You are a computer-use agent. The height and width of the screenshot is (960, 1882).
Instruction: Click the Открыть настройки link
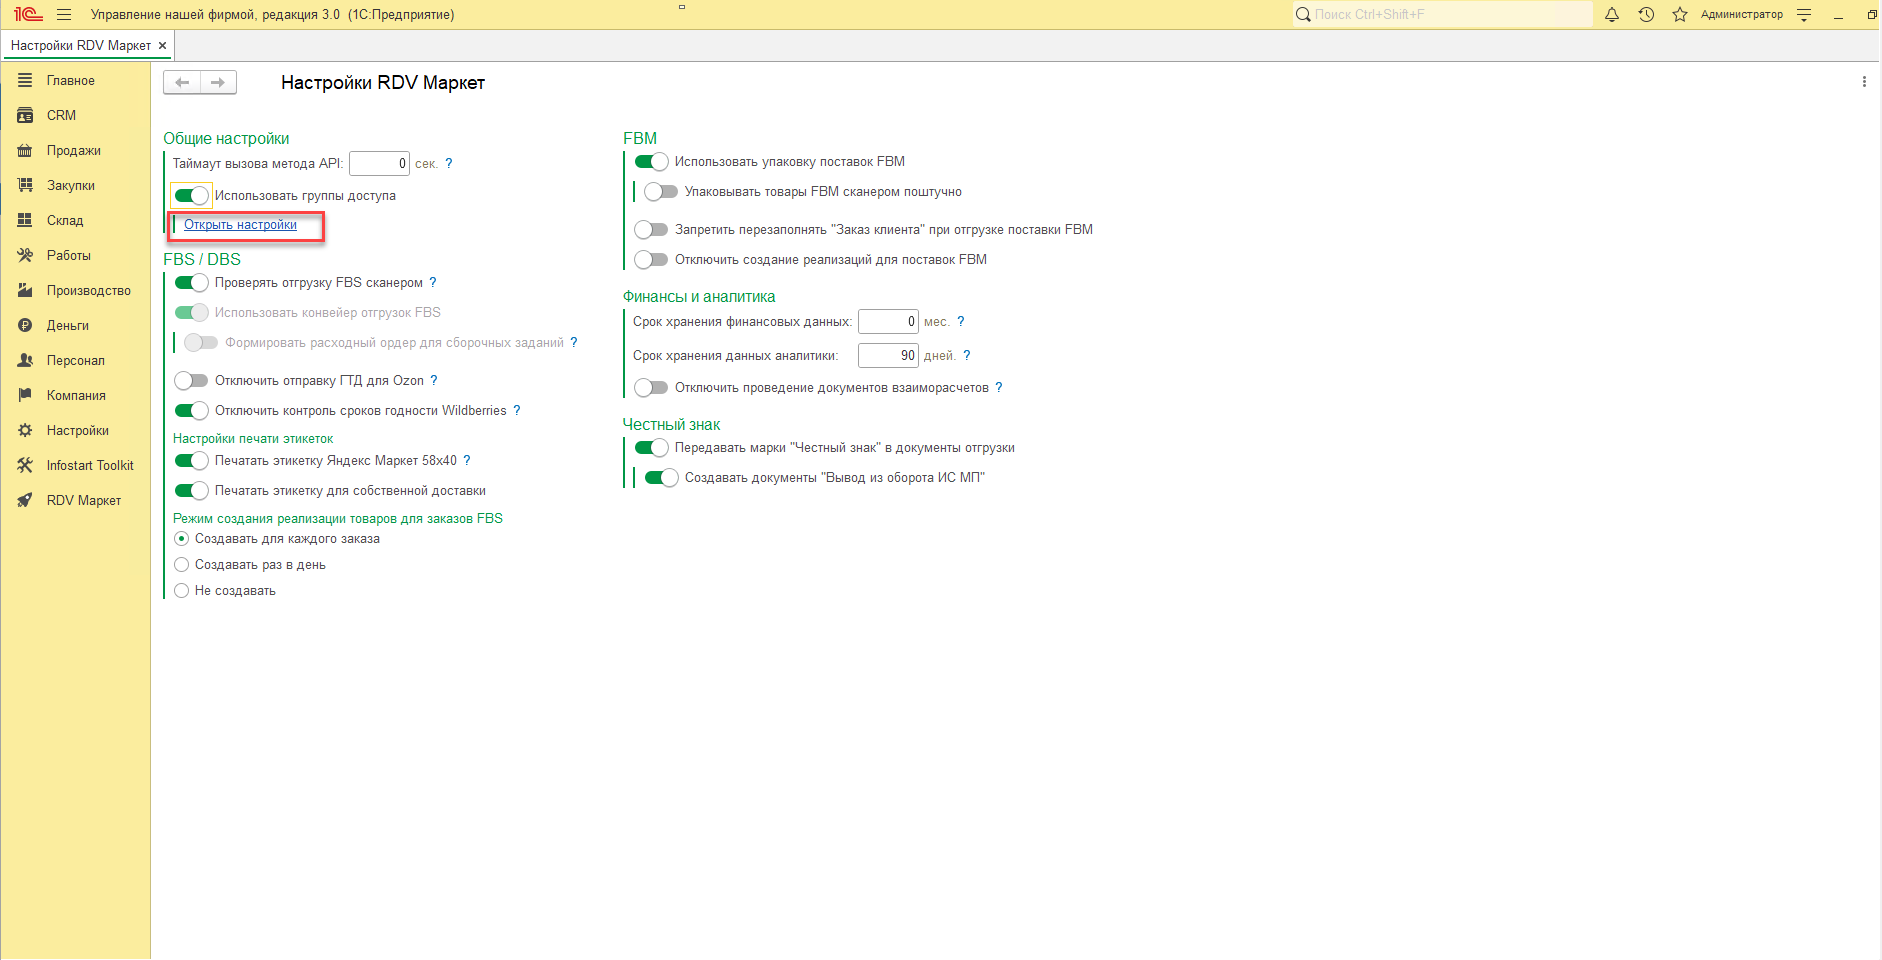point(240,225)
